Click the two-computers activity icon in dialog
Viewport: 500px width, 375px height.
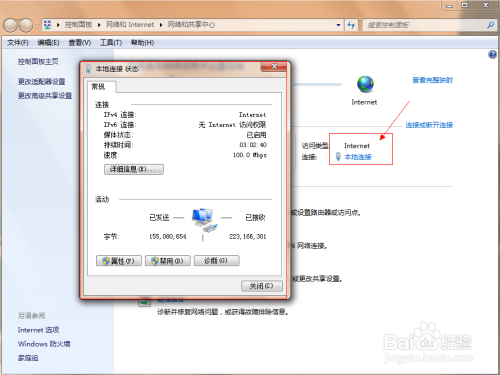pyautogui.click(x=205, y=220)
